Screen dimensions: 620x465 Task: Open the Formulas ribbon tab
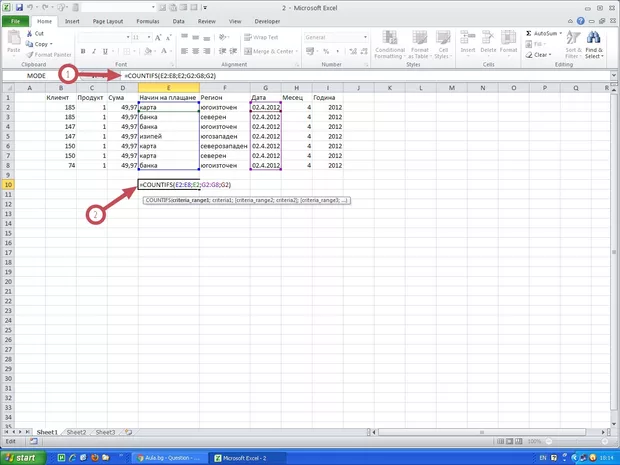(149, 20)
